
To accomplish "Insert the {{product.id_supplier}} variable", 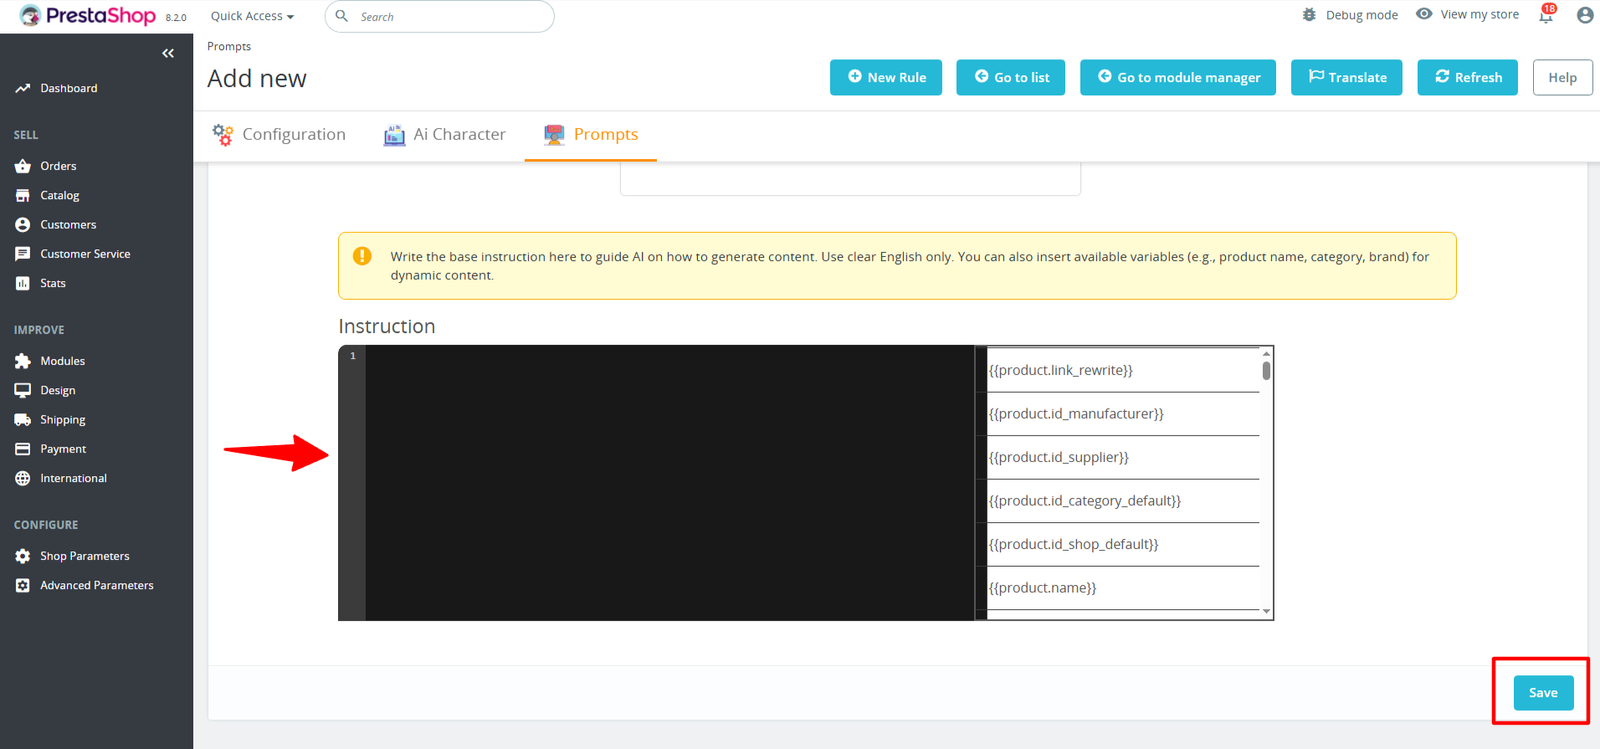I will tap(1123, 457).
